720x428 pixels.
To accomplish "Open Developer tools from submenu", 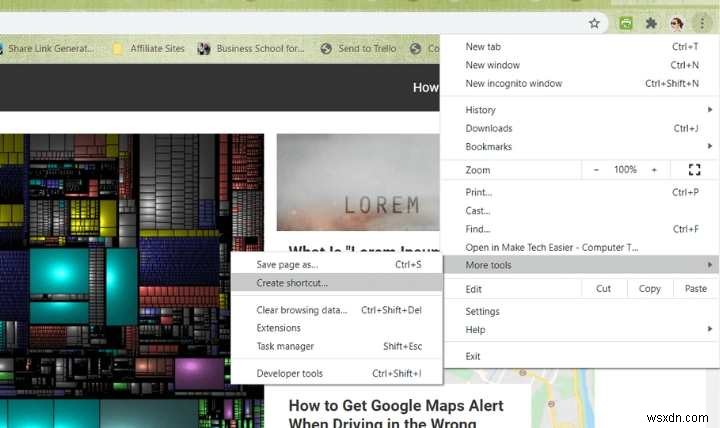I will tap(337, 373).
